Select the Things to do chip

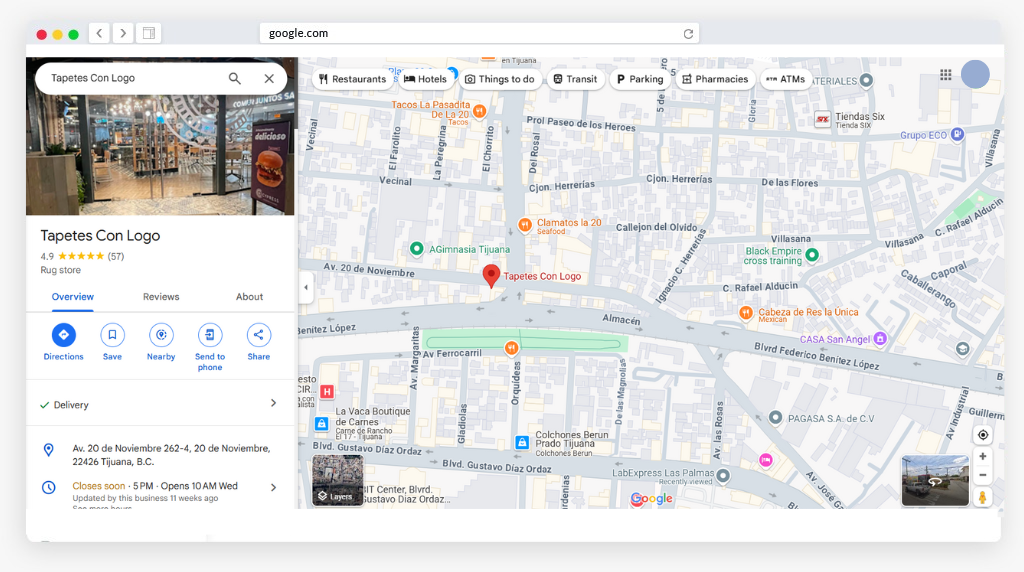click(x=500, y=79)
